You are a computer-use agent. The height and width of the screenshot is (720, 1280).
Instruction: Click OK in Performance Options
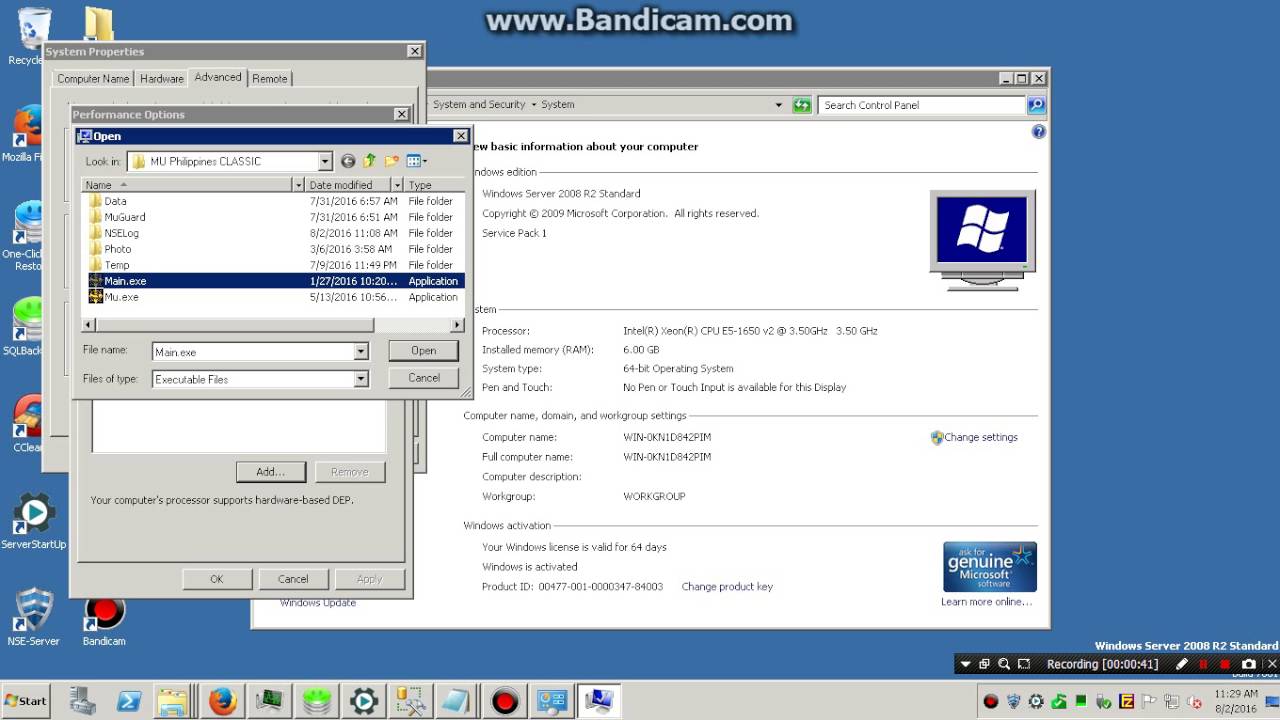click(x=217, y=579)
